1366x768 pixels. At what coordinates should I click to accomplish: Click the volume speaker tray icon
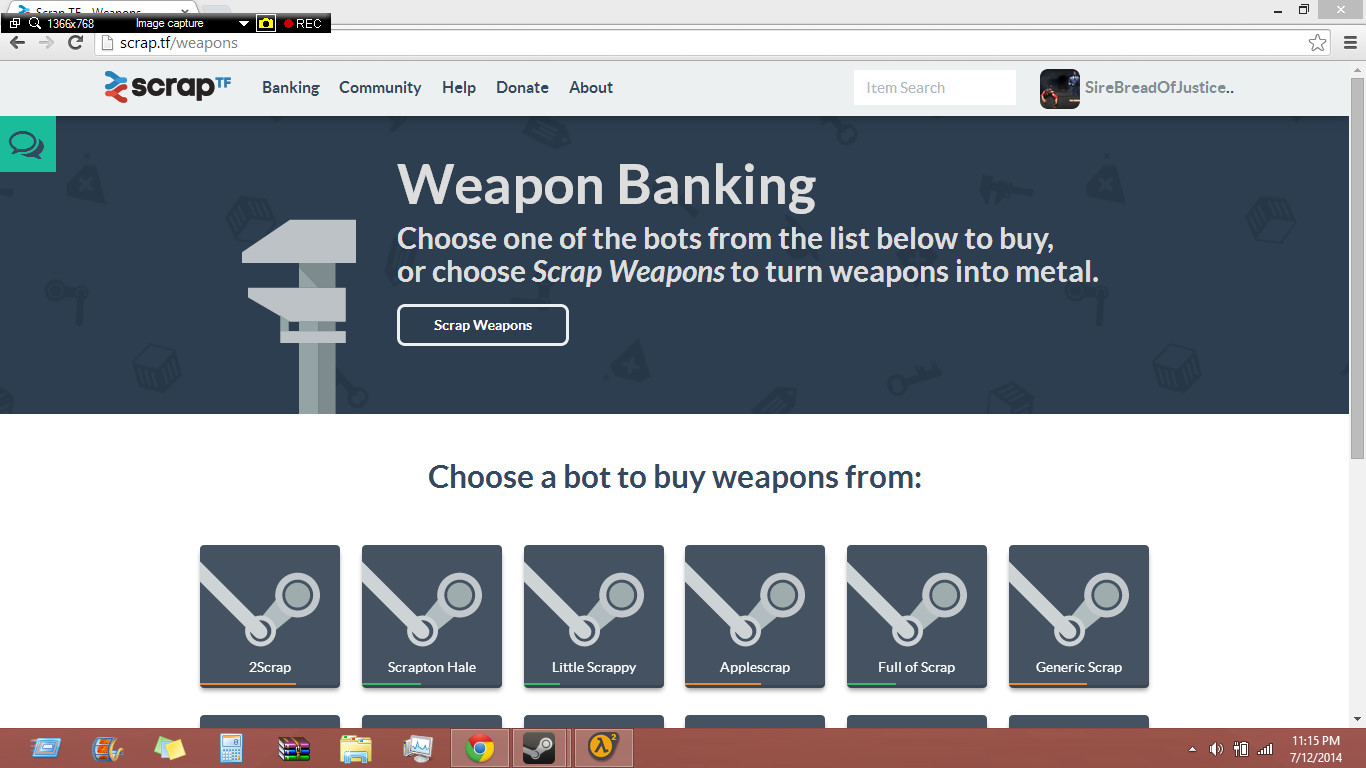[1216, 749]
